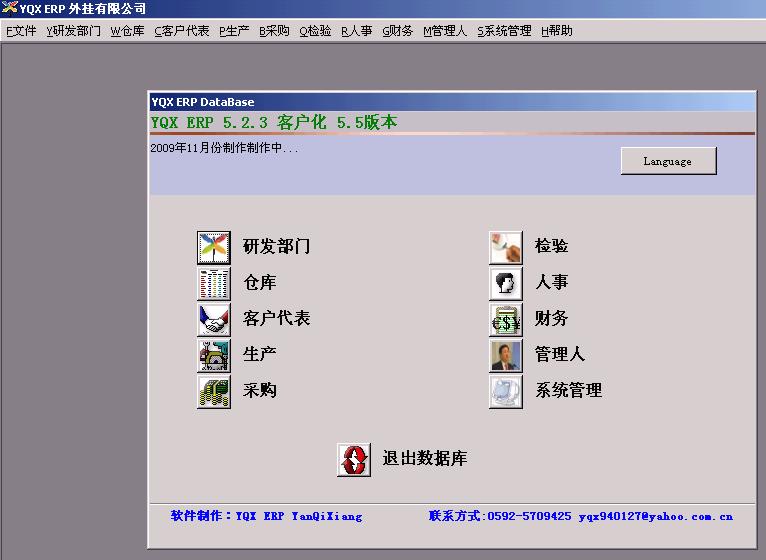
Task: Click the 软件制作:YQX ERP YanQiXiang text
Action: coord(267,516)
